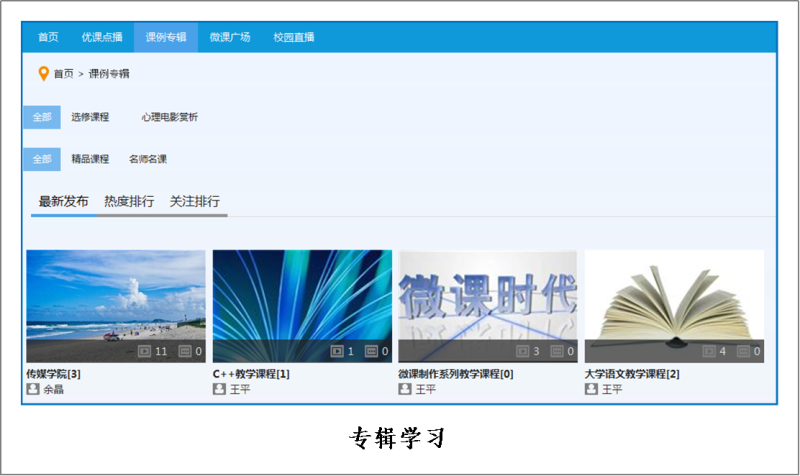Click 课例专辑 in the breadcrumb
Image resolution: width=800 pixels, height=476 pixels.
[109, 74]
